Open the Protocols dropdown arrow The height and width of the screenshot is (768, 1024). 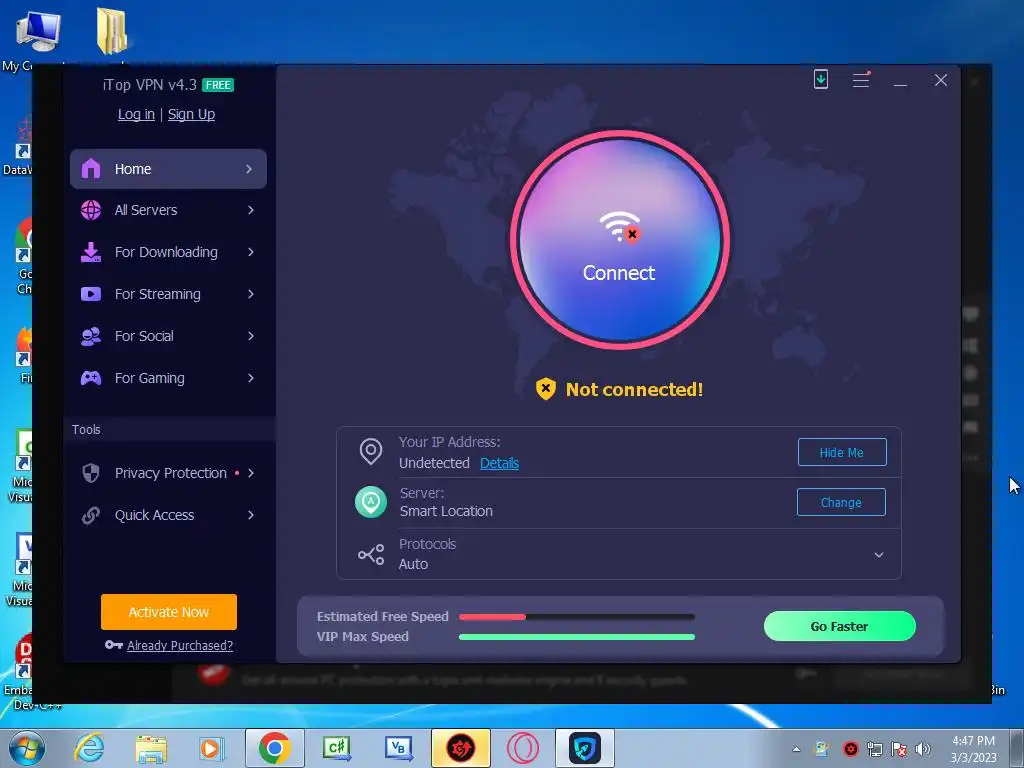click(879, 555)
